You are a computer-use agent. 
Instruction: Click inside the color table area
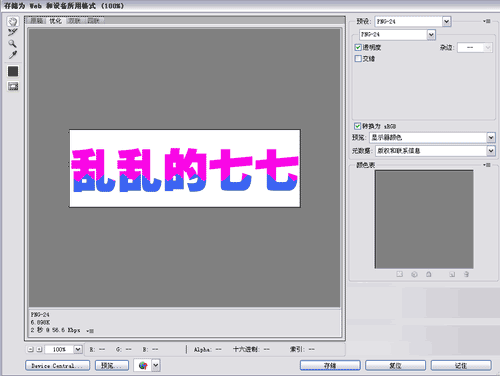click(424, 219)
